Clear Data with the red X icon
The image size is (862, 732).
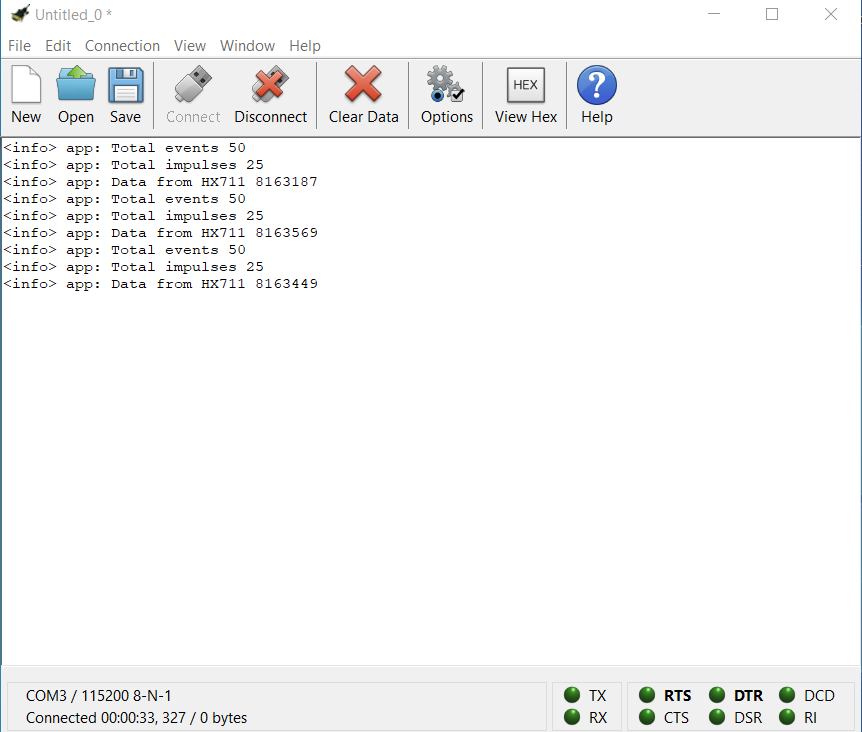tap(363, 84)
